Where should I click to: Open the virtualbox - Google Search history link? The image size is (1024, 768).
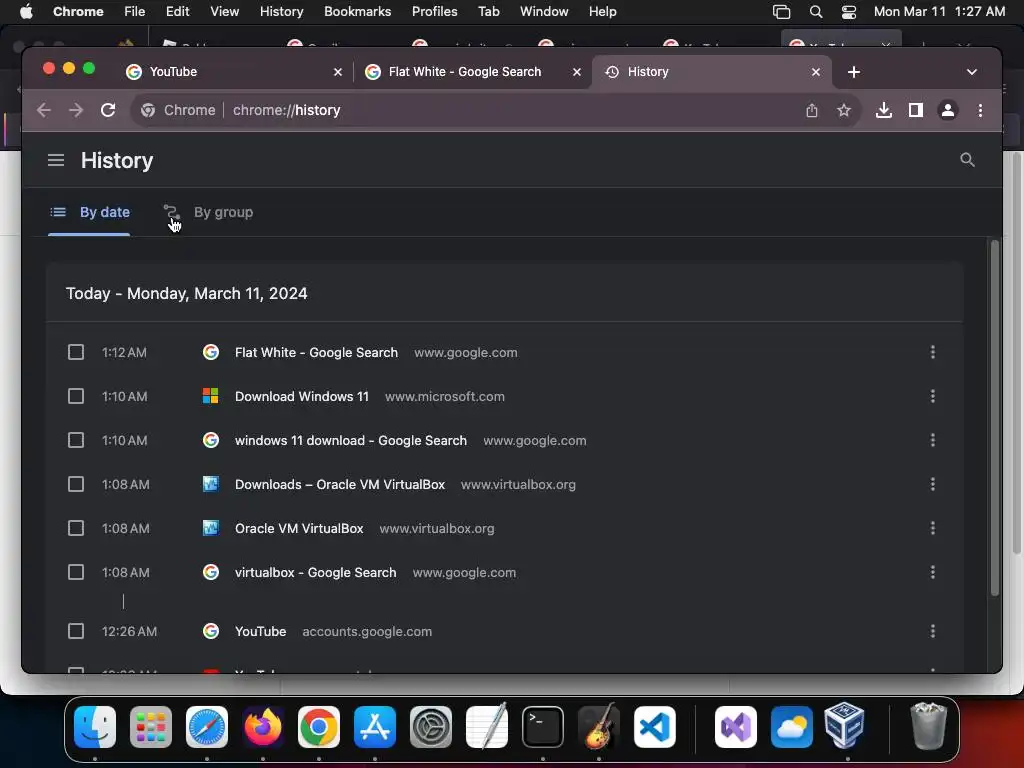click(315, 572)
